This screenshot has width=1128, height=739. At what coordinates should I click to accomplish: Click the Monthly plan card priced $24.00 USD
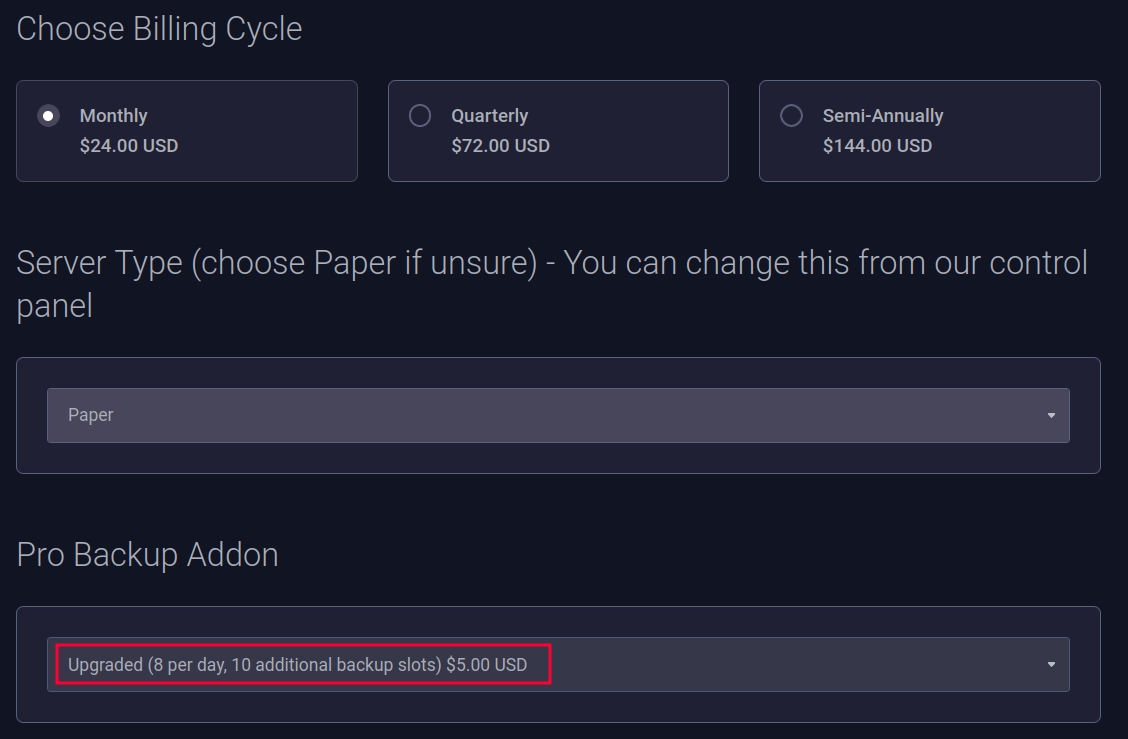[187, 131]
